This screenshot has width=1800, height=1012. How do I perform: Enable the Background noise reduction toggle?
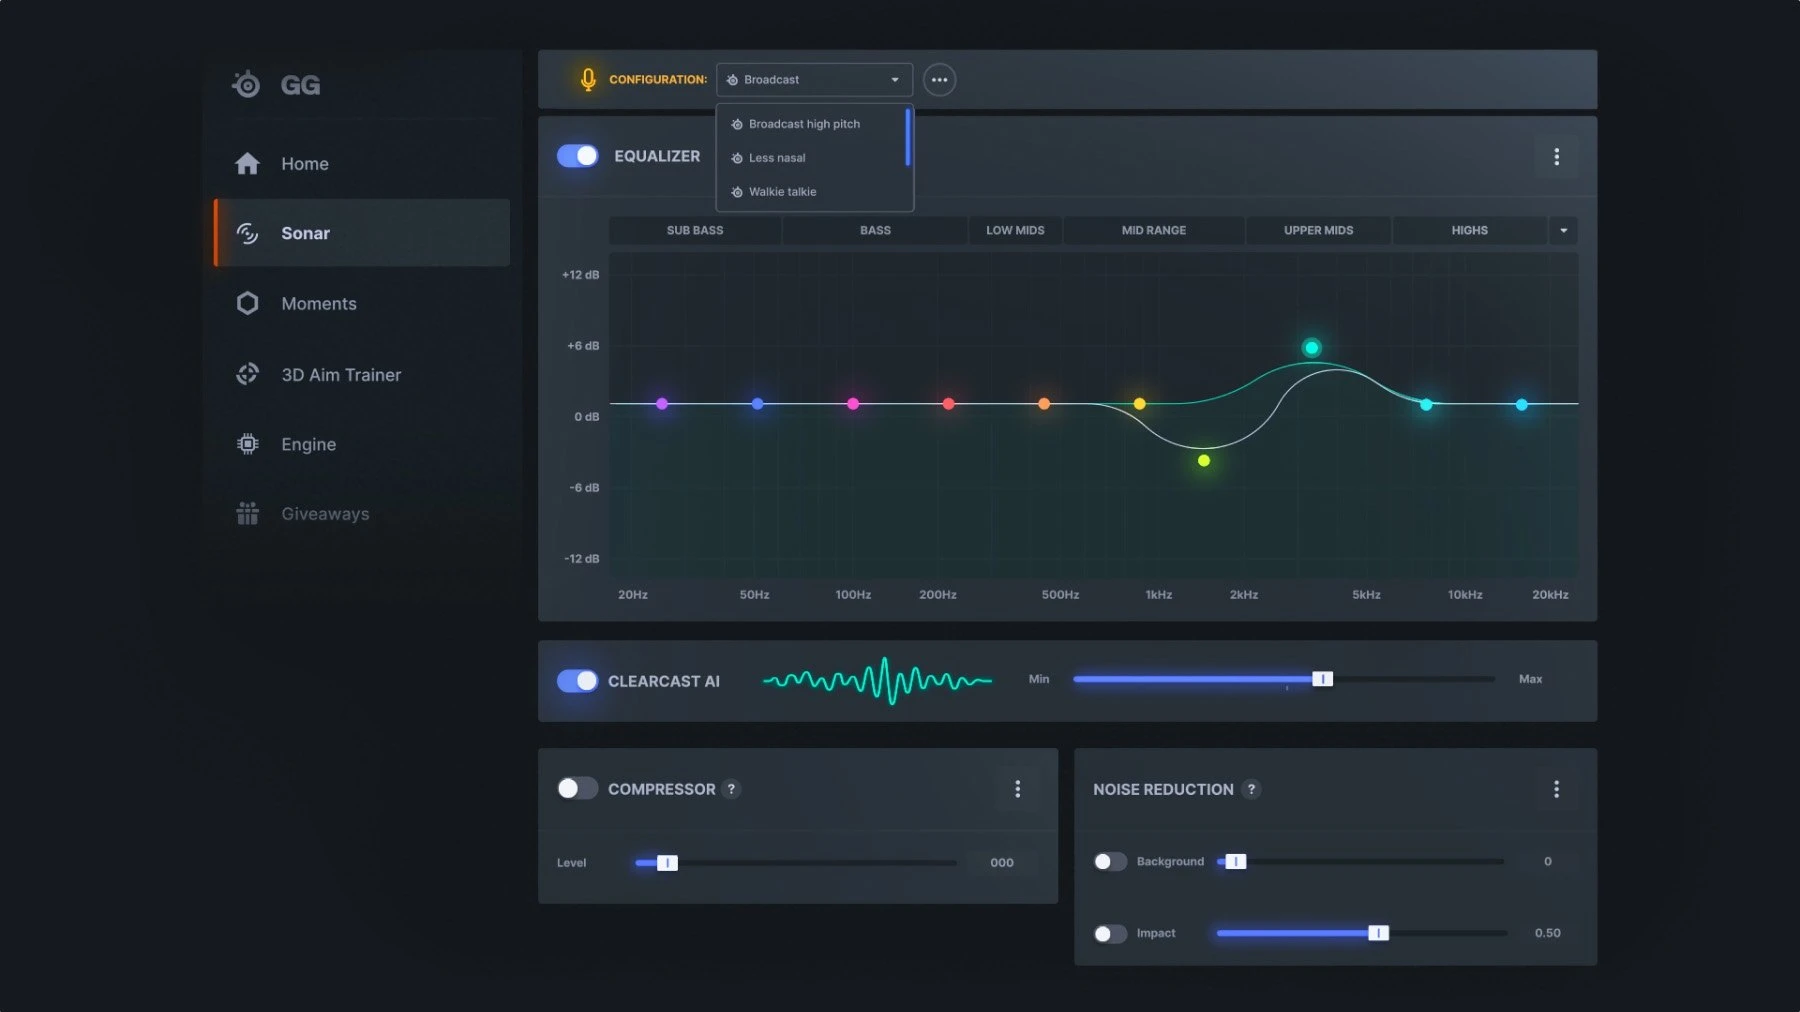pos(1110,861)
